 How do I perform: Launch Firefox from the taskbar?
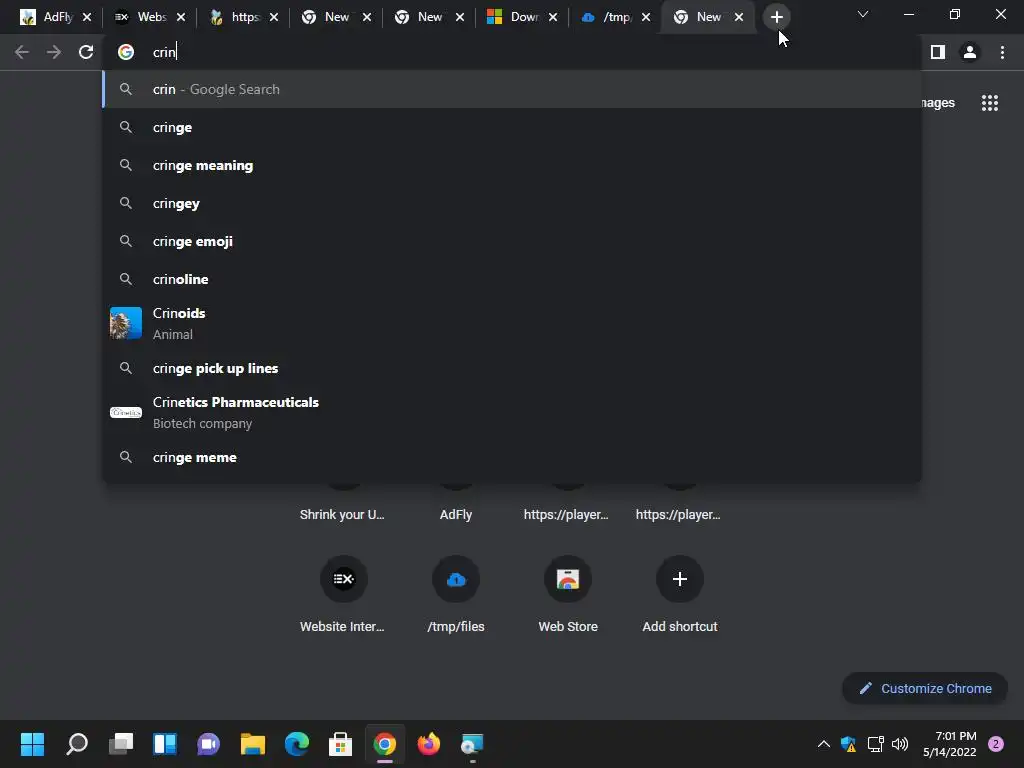coord(428,743)
